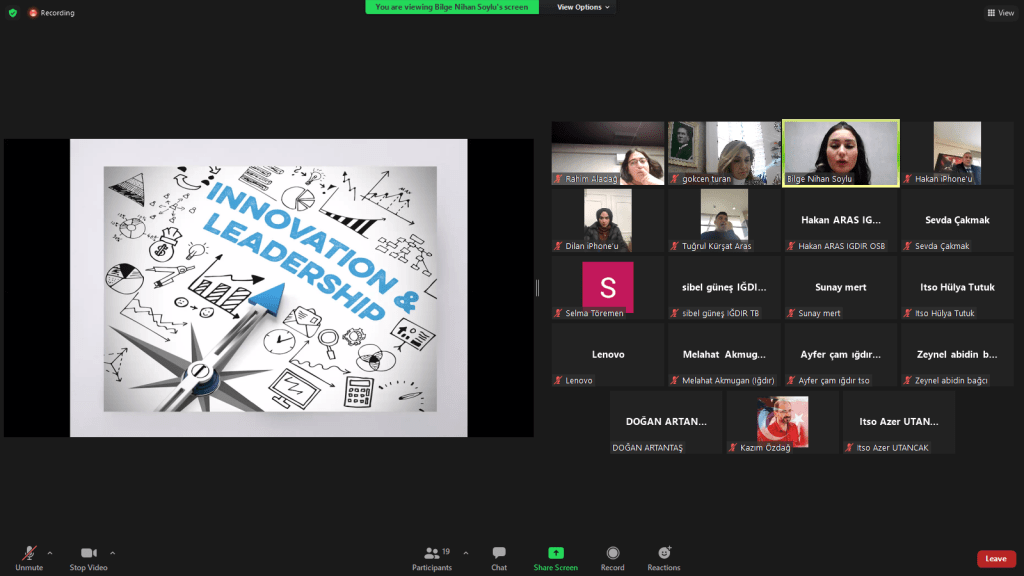Click the shared Innovation & Leadership slide

click(269, 288)
